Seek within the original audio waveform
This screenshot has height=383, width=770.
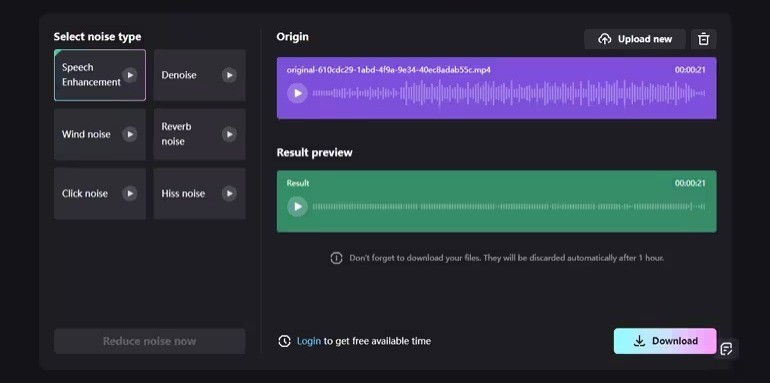point(509,93)
